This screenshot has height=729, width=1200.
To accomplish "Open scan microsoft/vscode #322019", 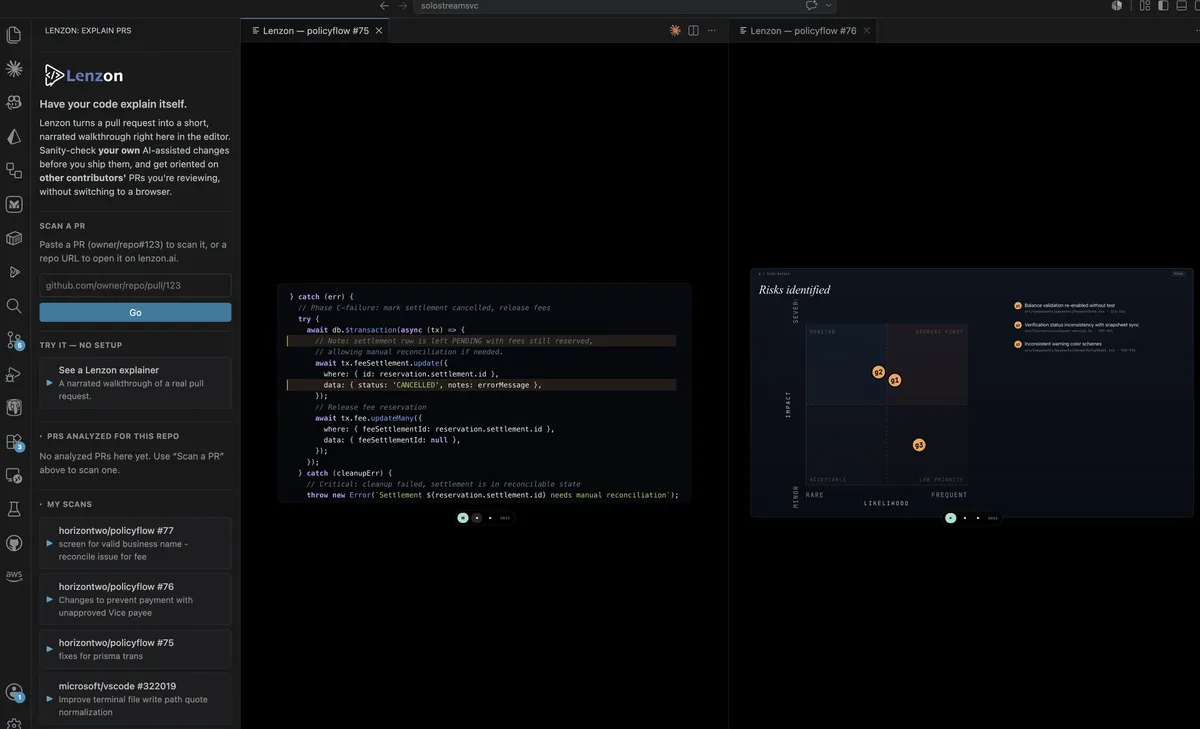I will 135,699.
